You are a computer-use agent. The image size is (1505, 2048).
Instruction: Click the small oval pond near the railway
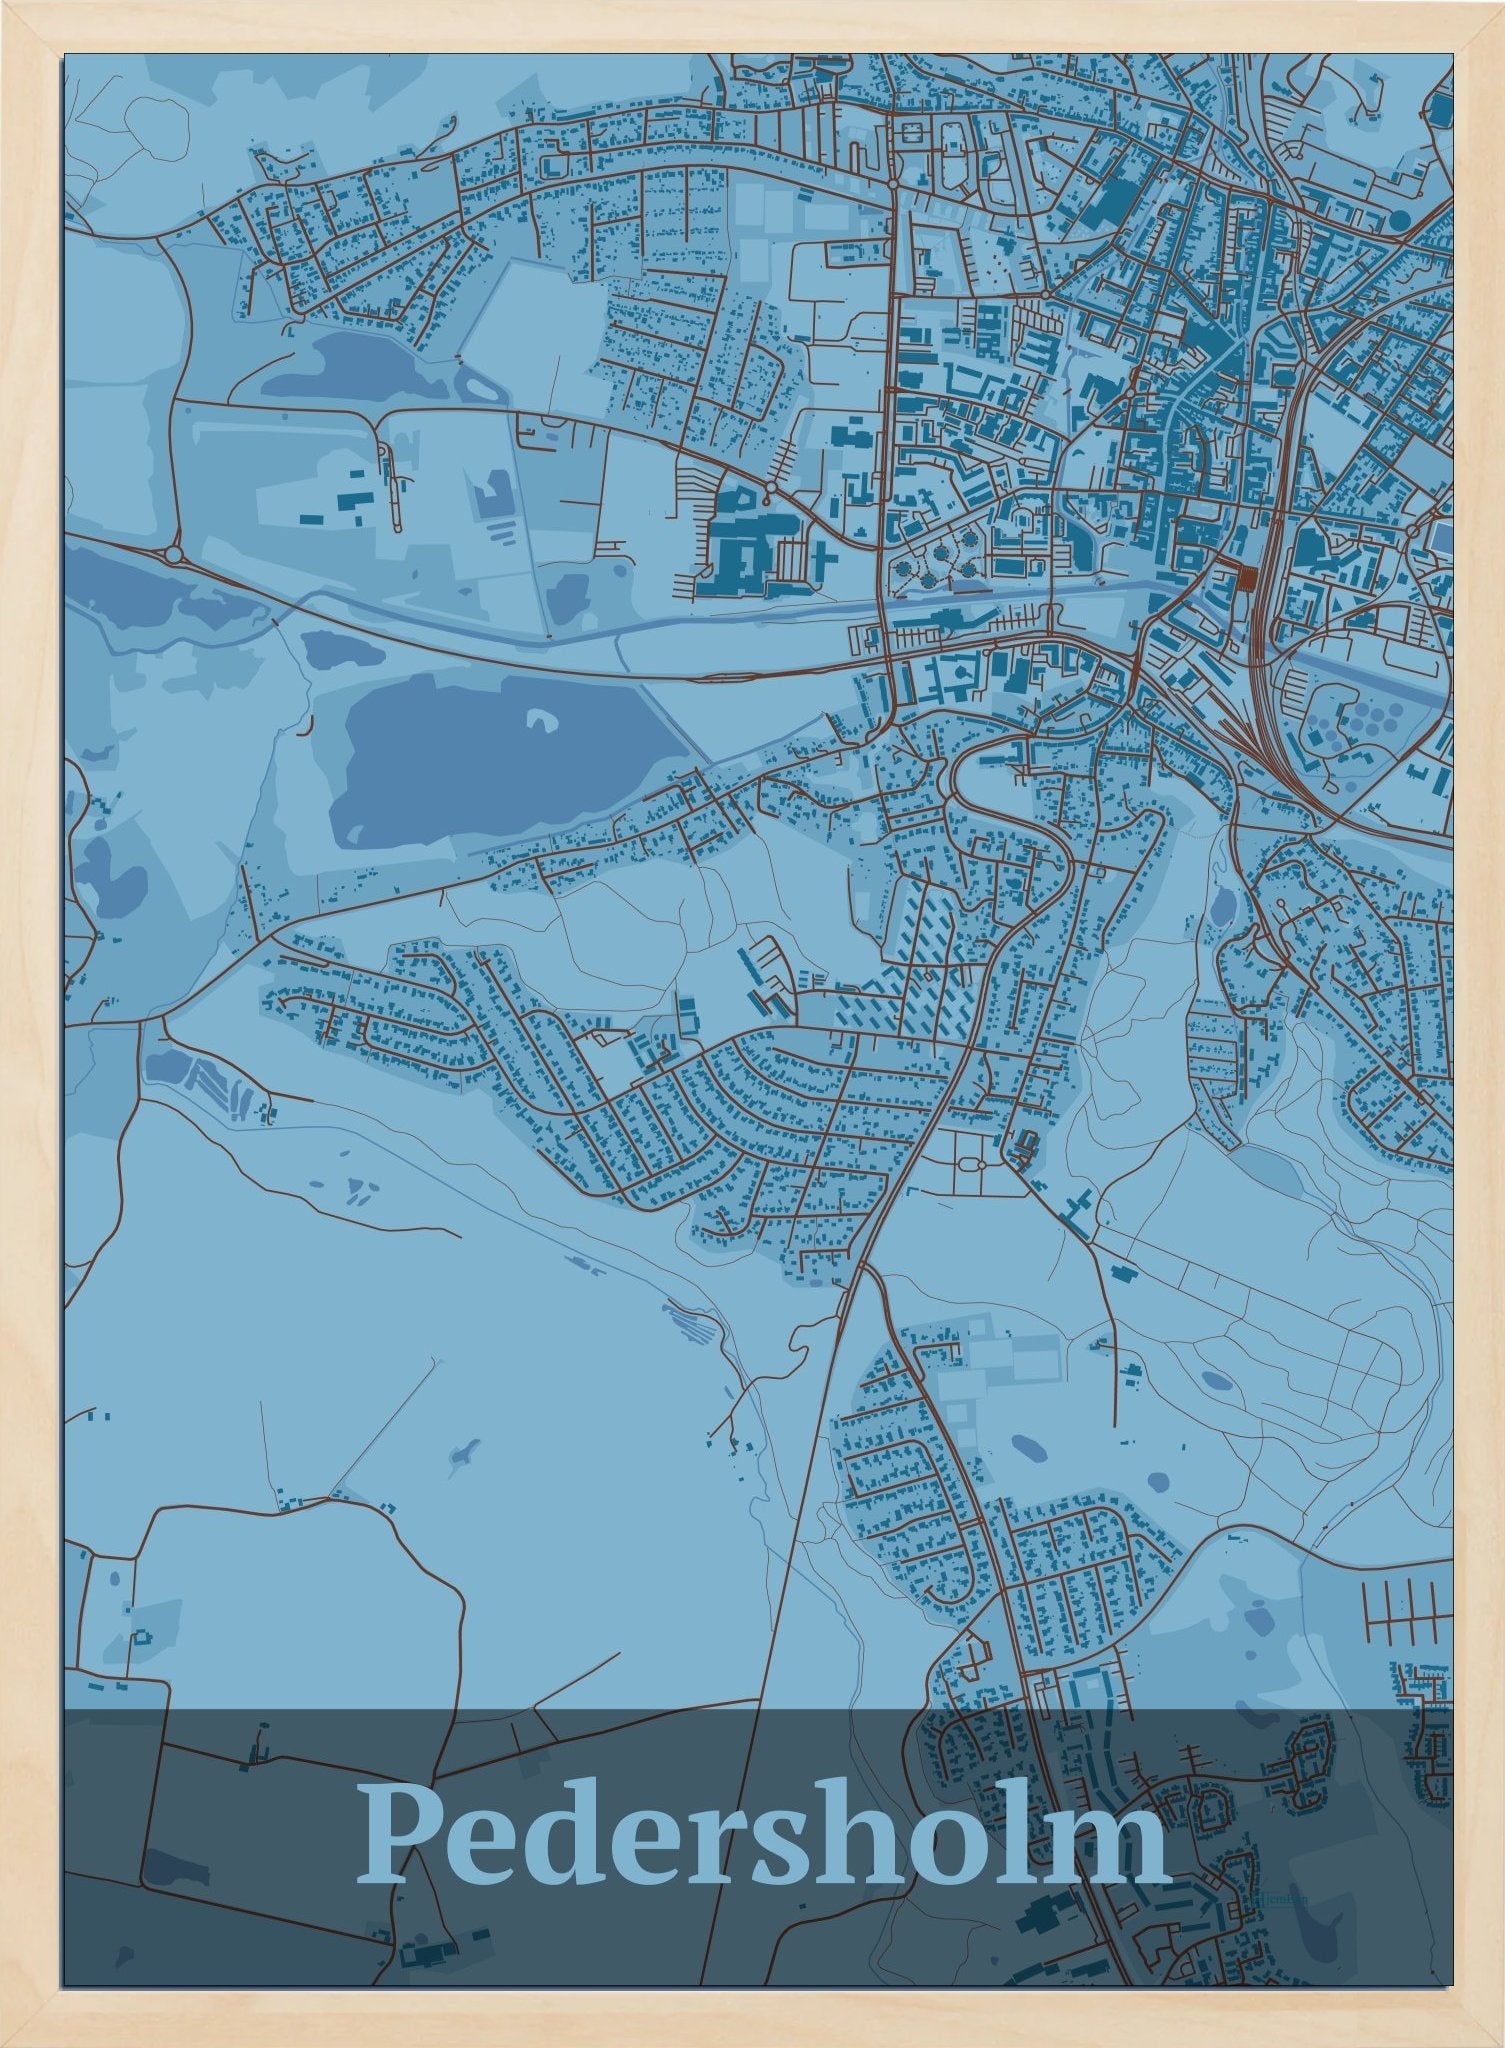tap(1221, 906)
